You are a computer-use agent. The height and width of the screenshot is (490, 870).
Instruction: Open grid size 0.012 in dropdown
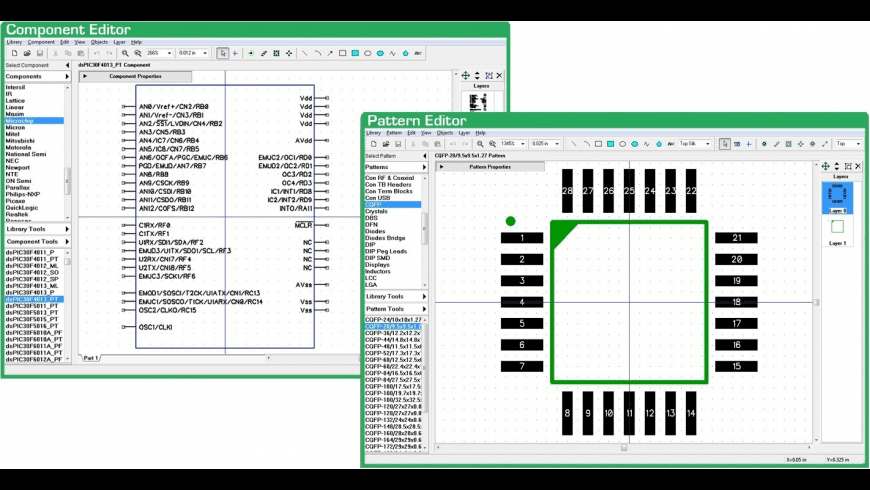coord(205,53)
